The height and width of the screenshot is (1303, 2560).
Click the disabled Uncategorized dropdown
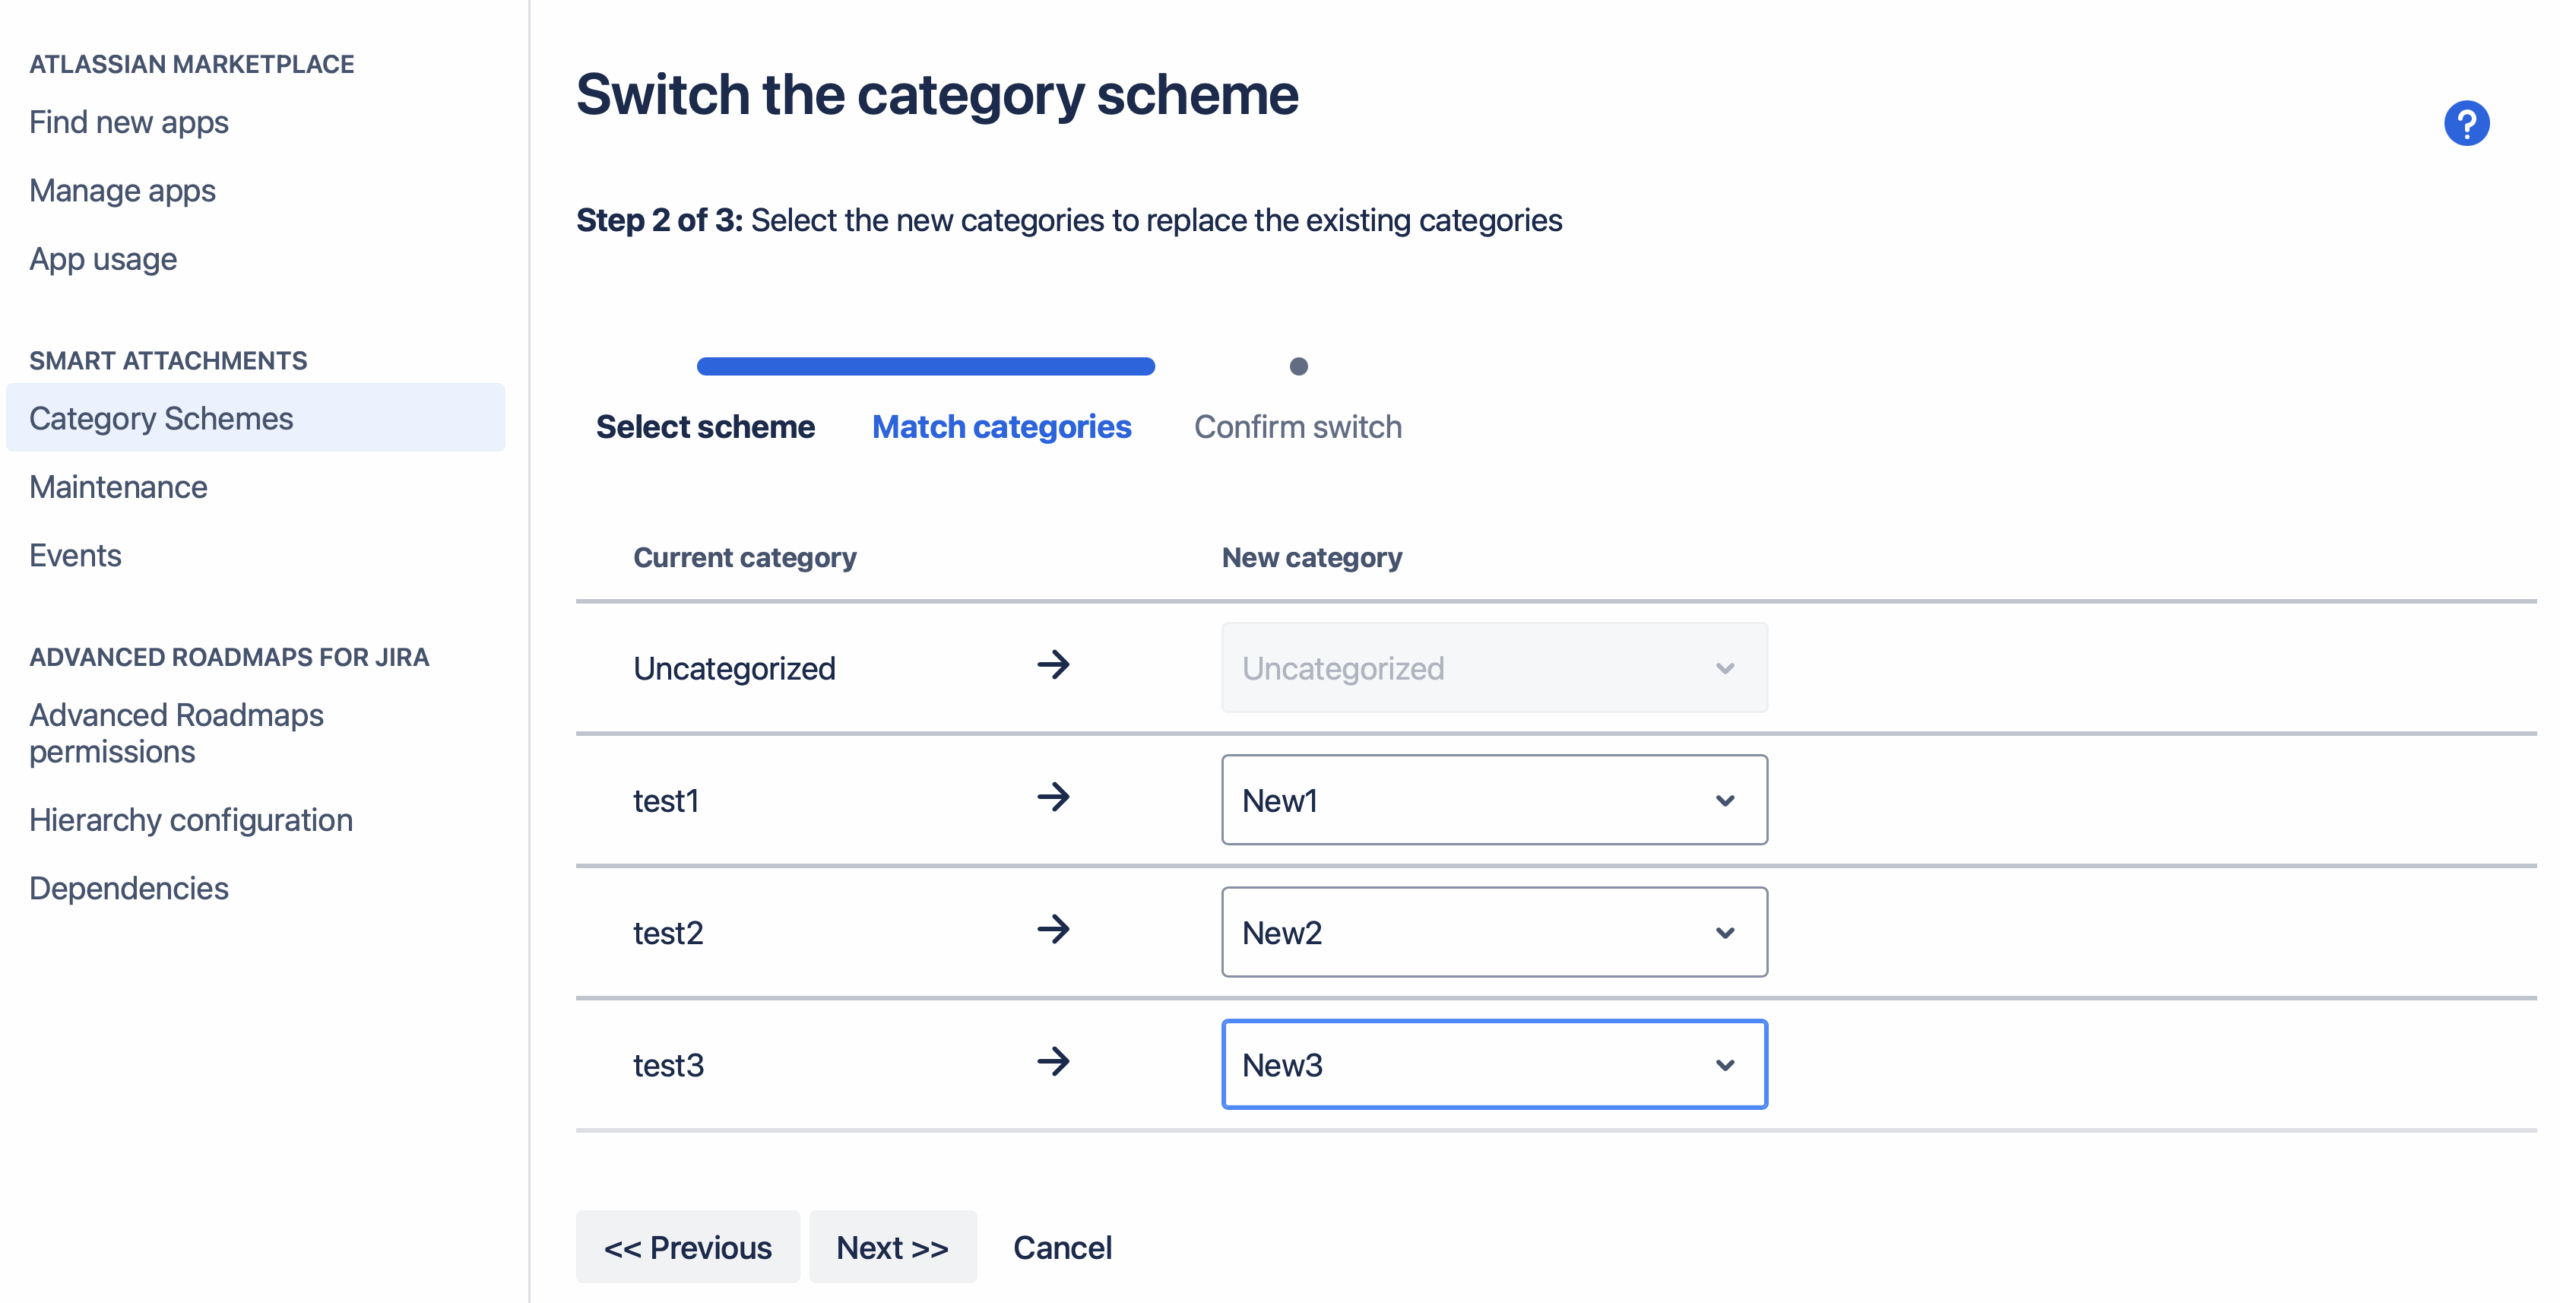[1493, 668]
